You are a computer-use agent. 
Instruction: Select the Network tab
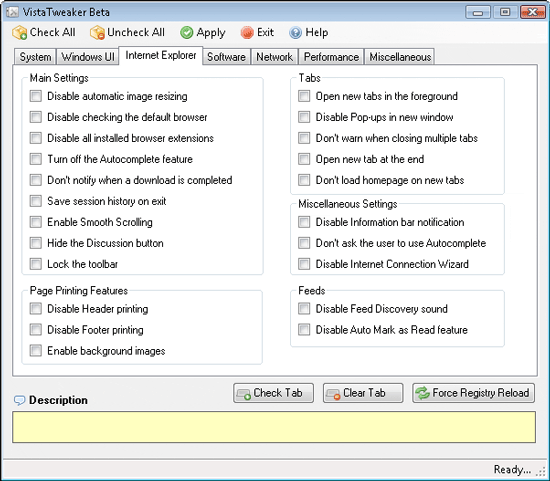(274, 57)
